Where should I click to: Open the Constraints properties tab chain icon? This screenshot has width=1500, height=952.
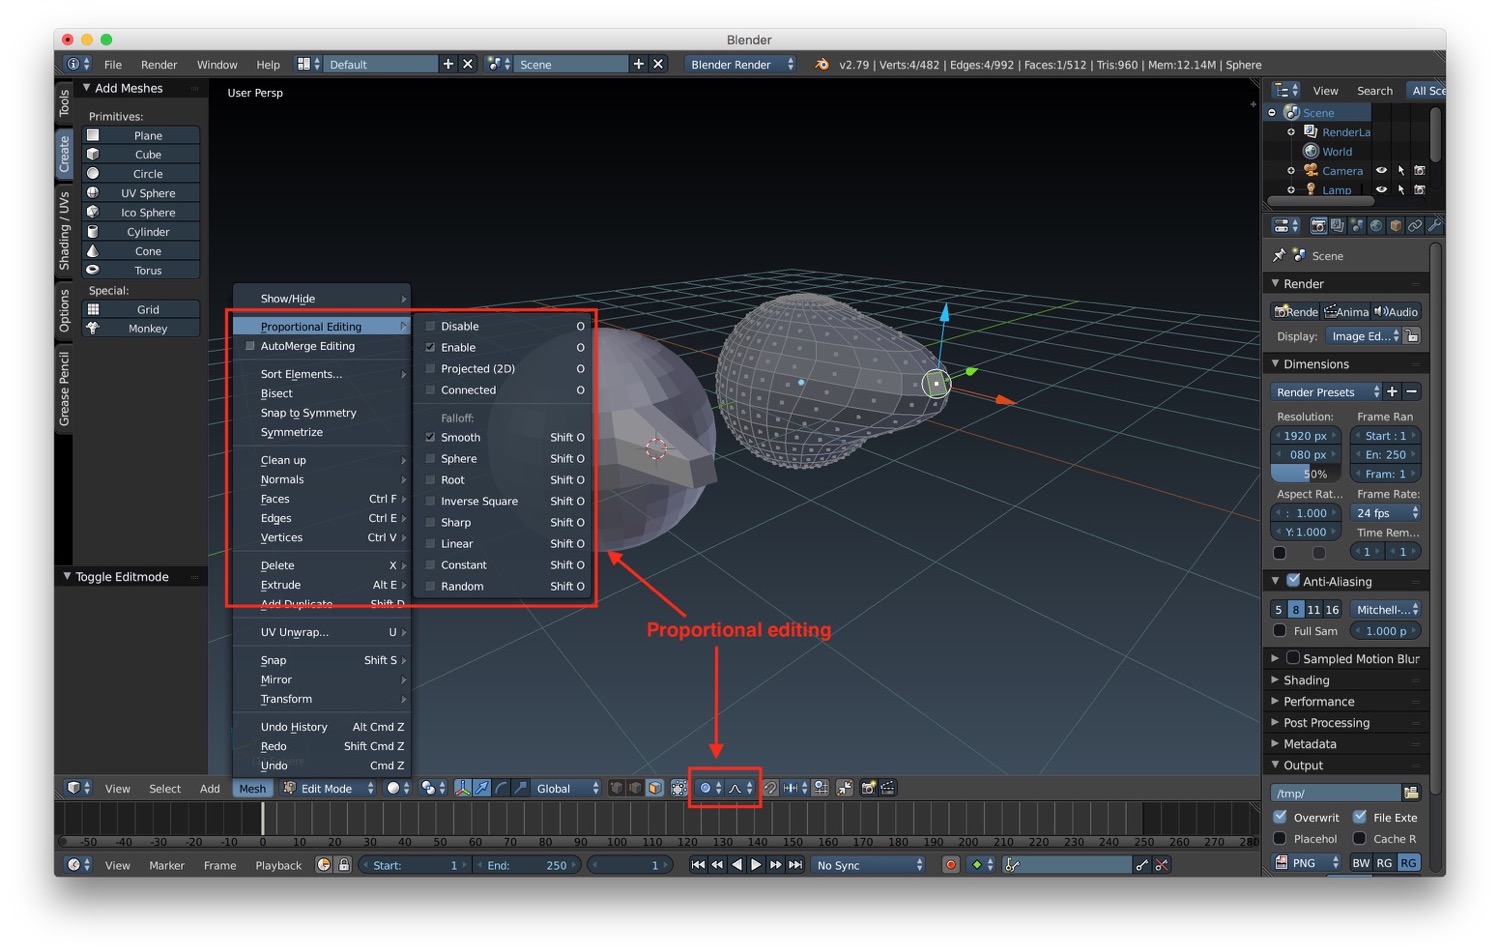pos(1414,226)
